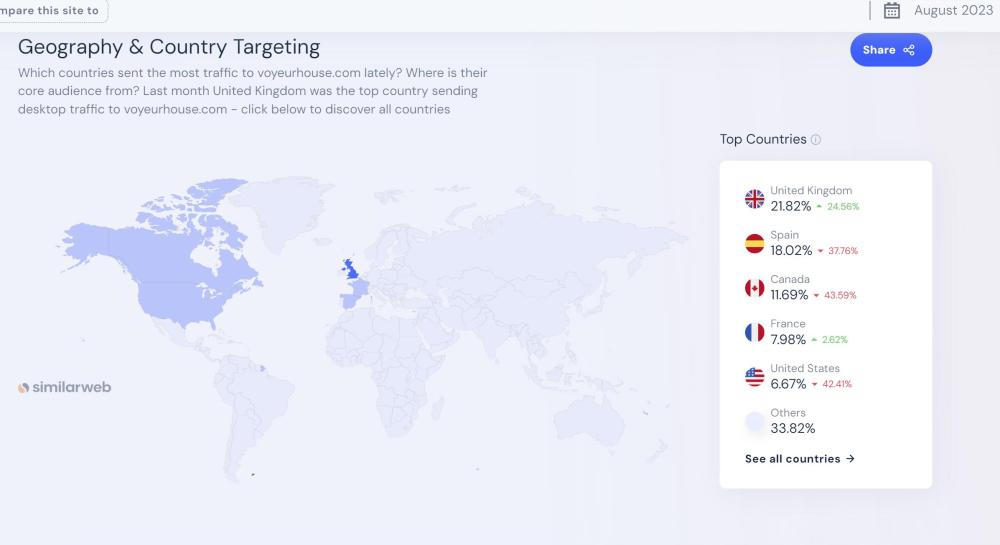
Task: Click the Share button
Action: [x=890, y=50]
